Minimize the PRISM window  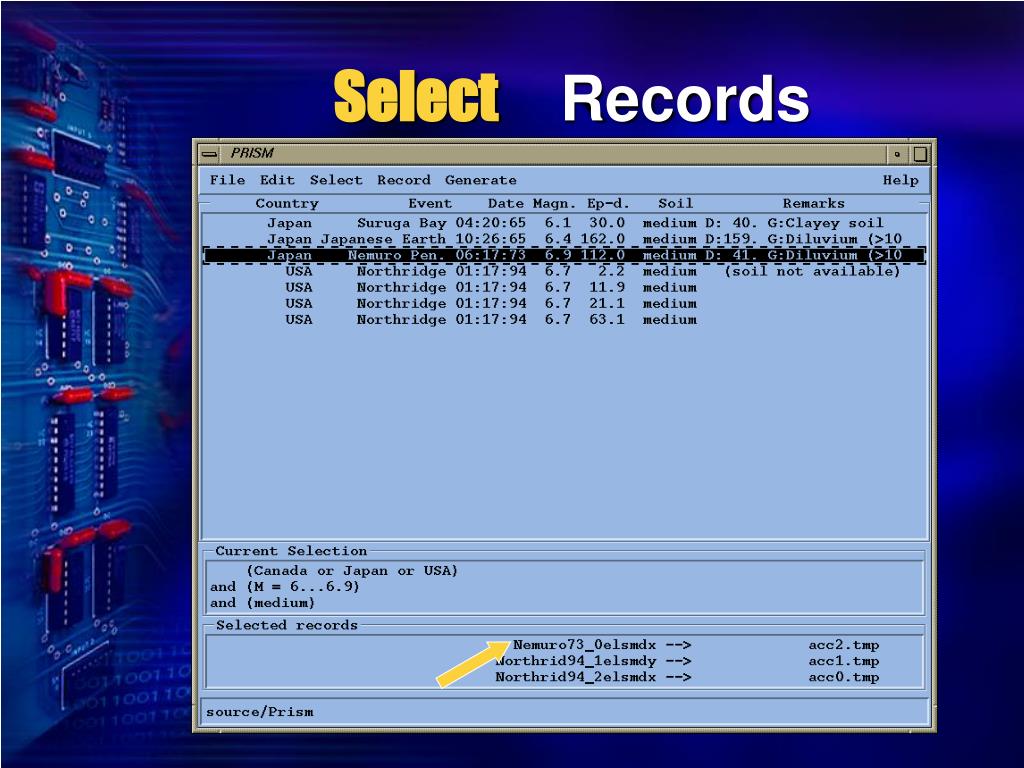click(x=897, y=154)
